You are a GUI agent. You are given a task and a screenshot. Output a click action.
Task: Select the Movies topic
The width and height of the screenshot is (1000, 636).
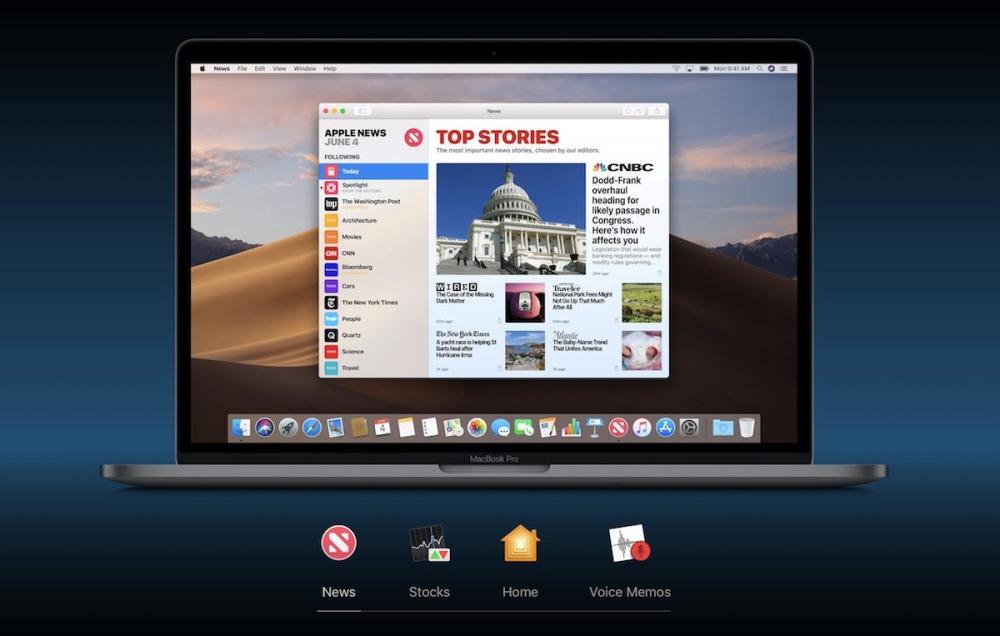click(x=374, y=237)
